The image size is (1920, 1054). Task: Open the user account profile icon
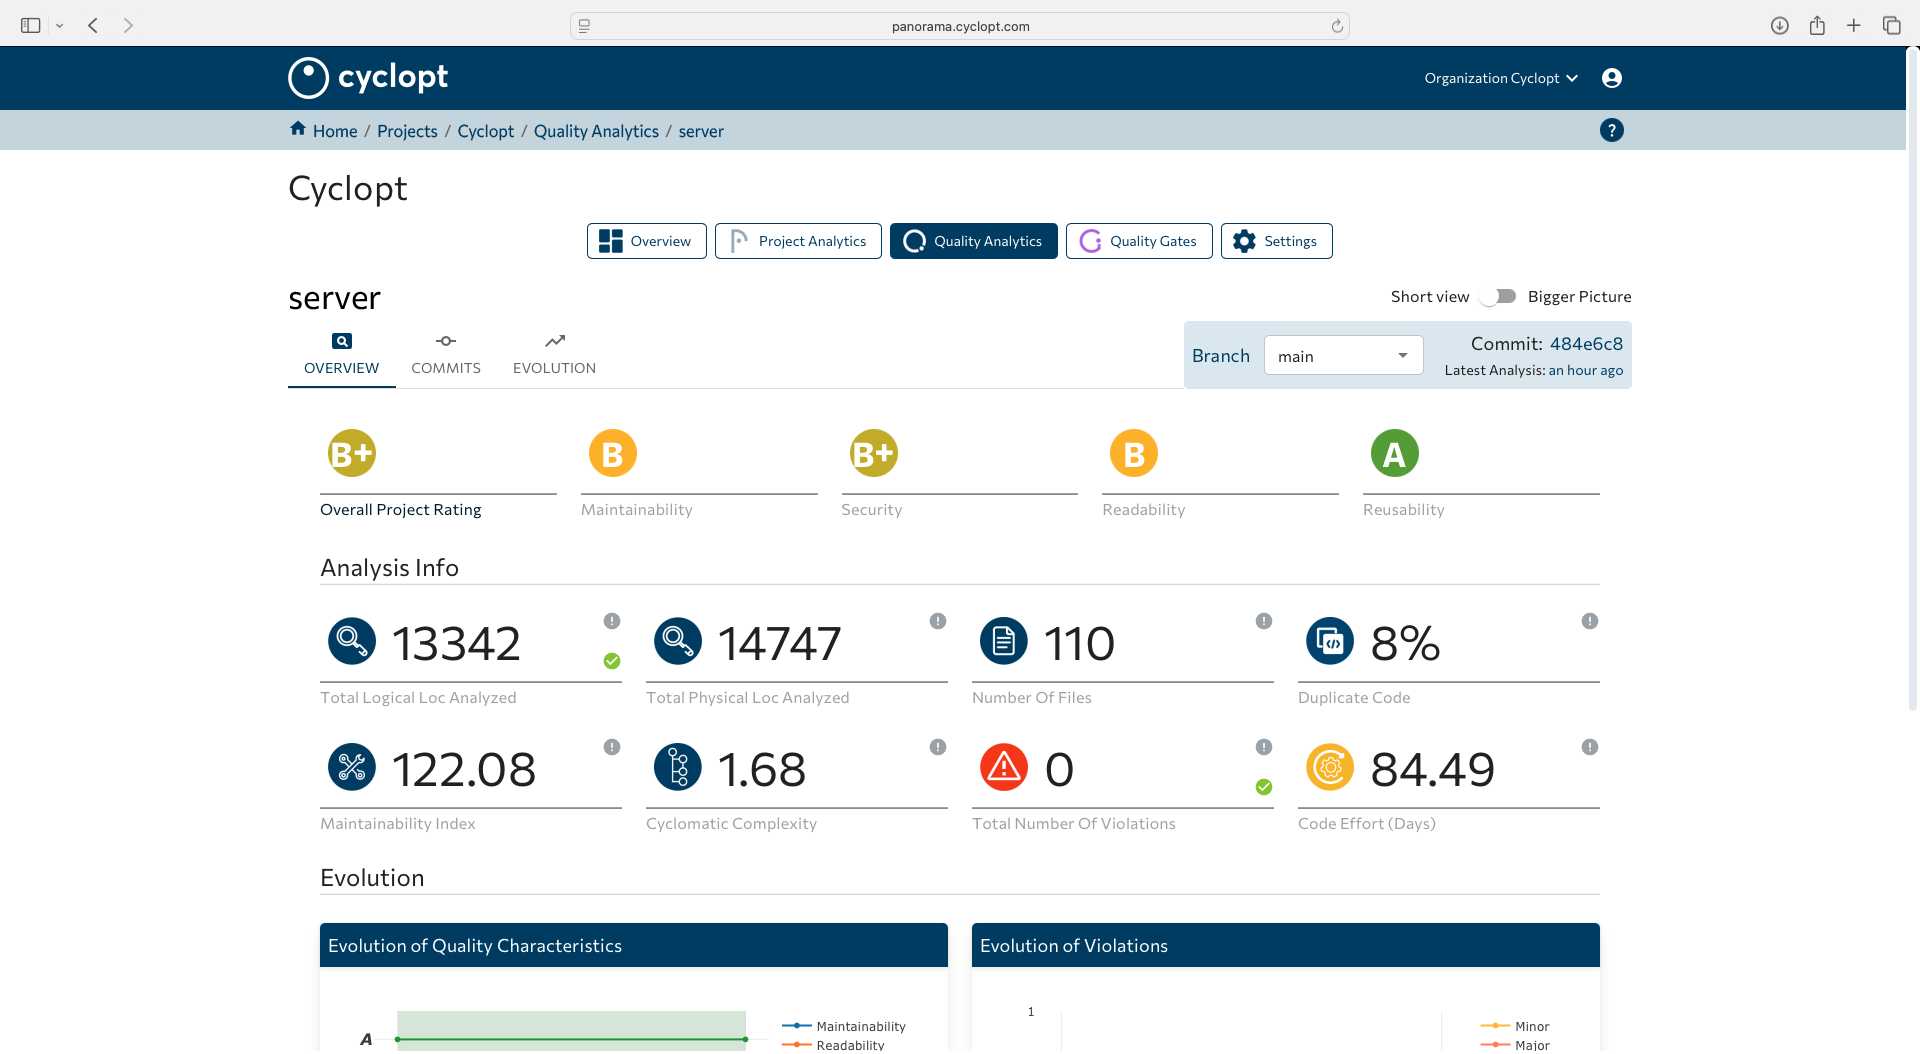pyautogui.click(x=1612, y=78)
